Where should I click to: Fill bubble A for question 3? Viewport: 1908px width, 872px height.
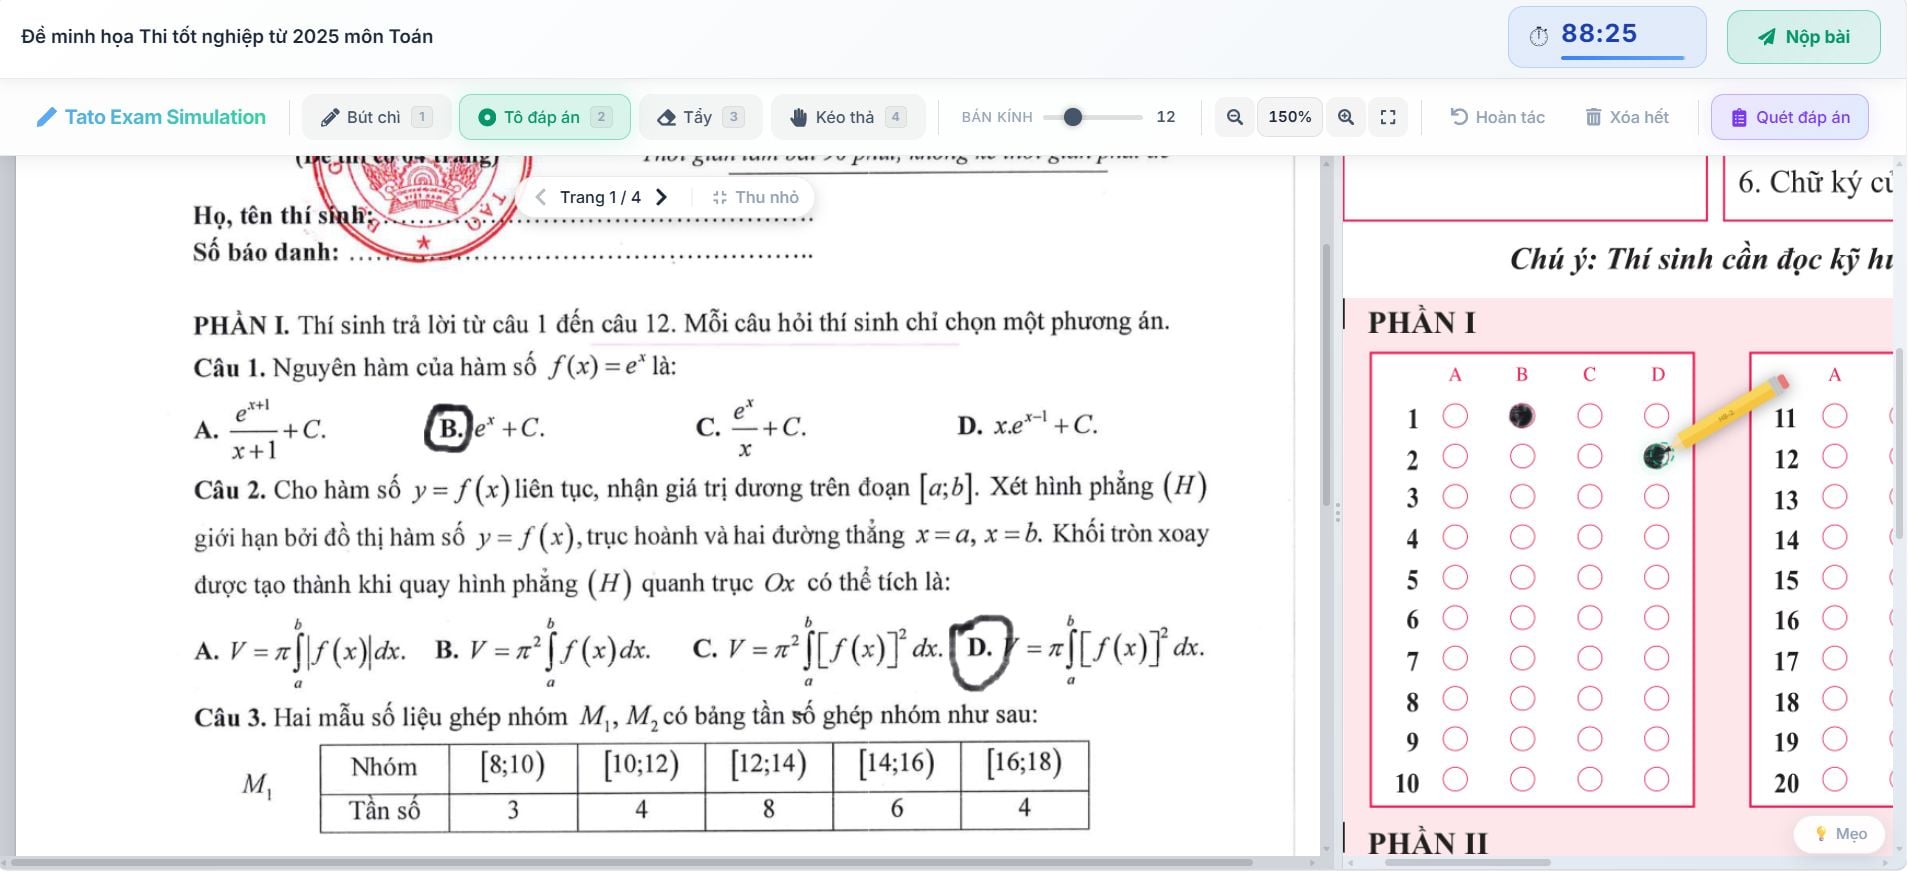(x=1455, y=497)
